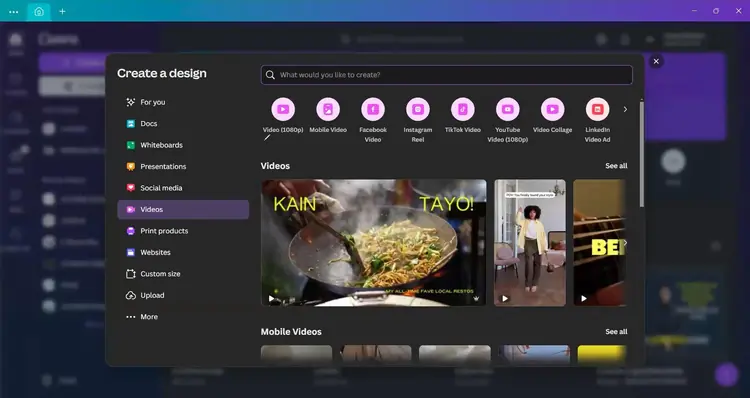Click the dialog's vertical scrollbar

[641, 154]
